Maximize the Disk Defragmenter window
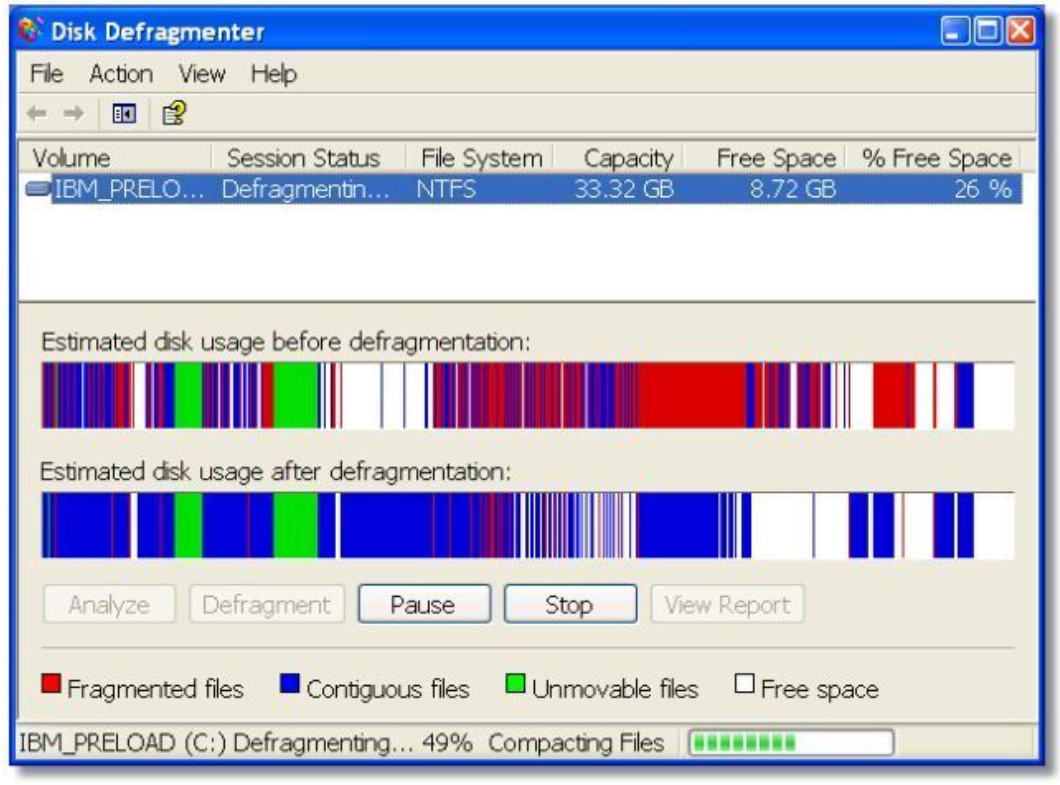Image resolution: width=1060 pixels, height=785 pixels. click(986, 32)
